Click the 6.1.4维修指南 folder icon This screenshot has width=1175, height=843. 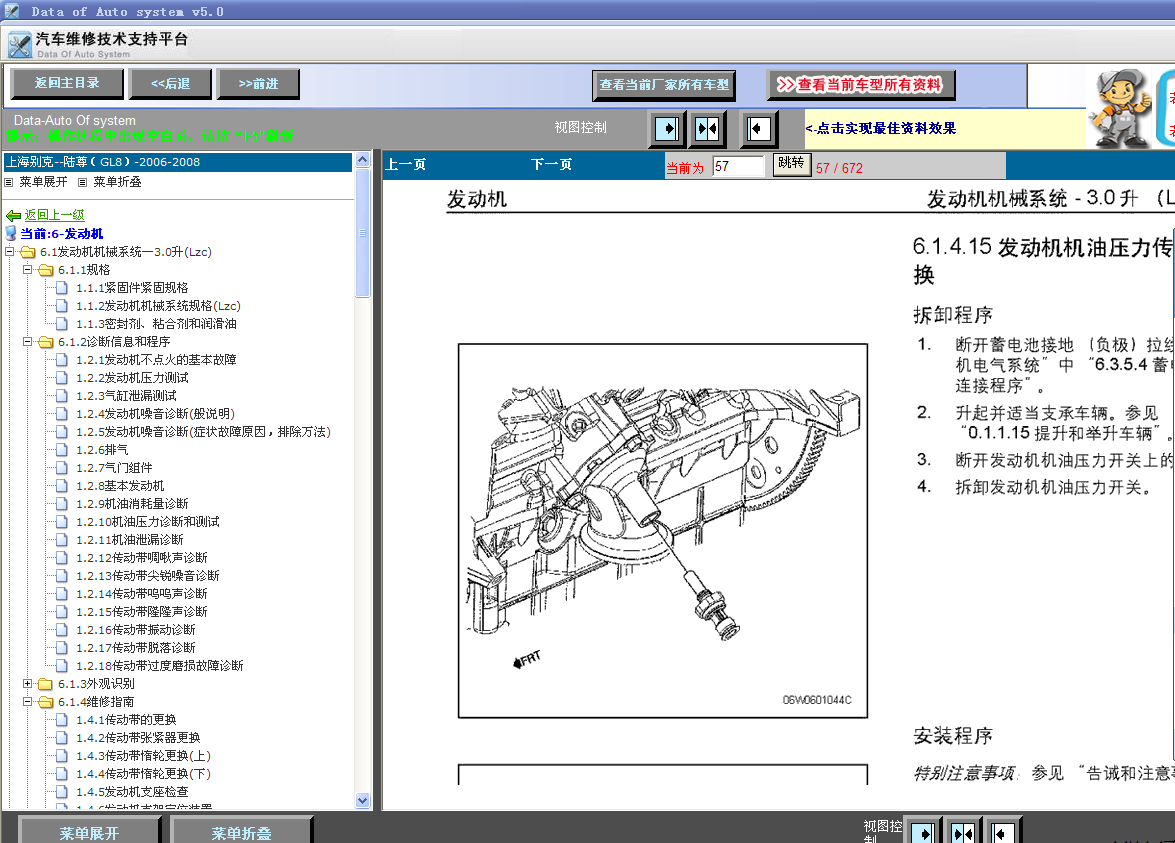[x=46, y=702]
